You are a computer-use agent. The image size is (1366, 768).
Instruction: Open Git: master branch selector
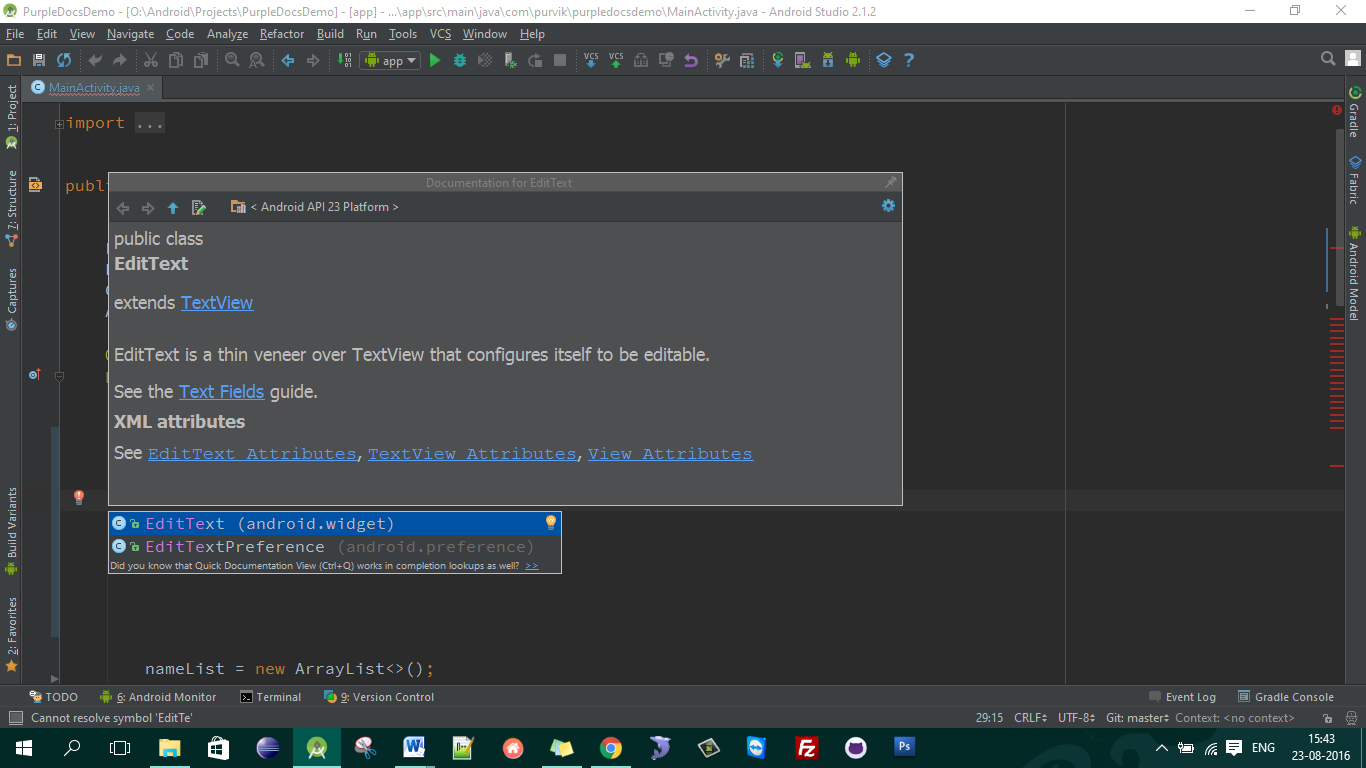[1138, 718]
